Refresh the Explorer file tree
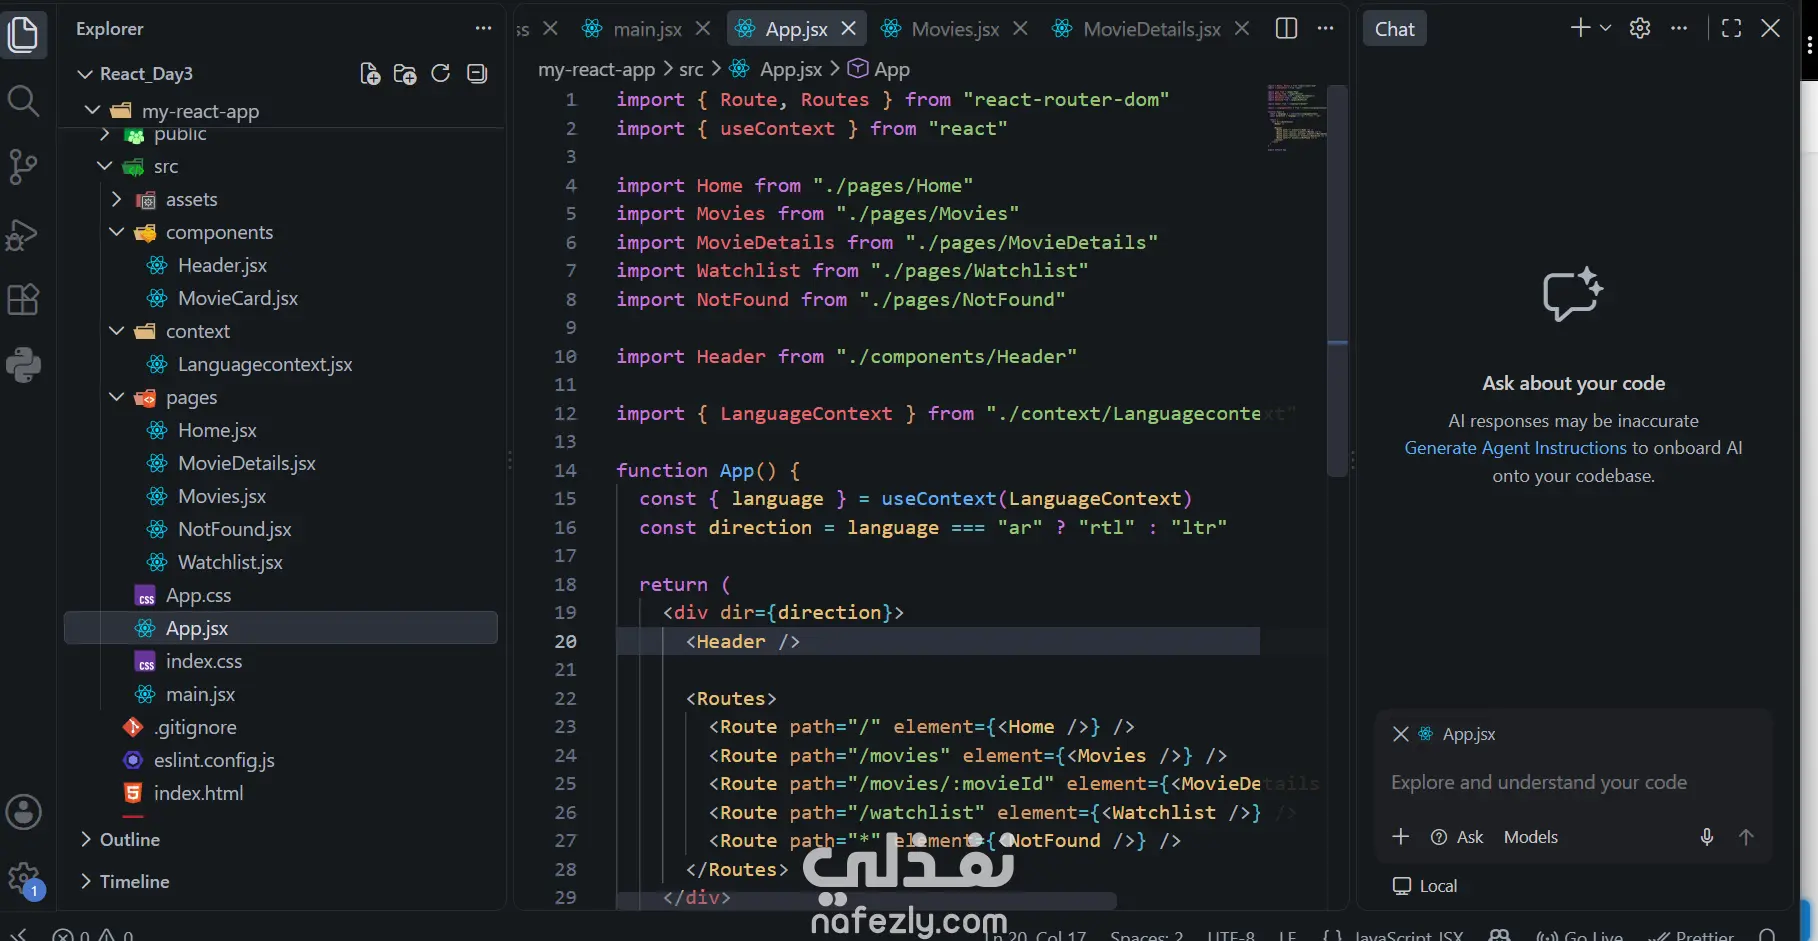 point(440,74)
